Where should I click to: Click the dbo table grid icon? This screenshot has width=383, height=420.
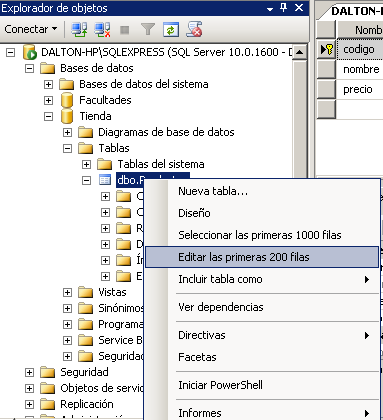coord(105,180)
